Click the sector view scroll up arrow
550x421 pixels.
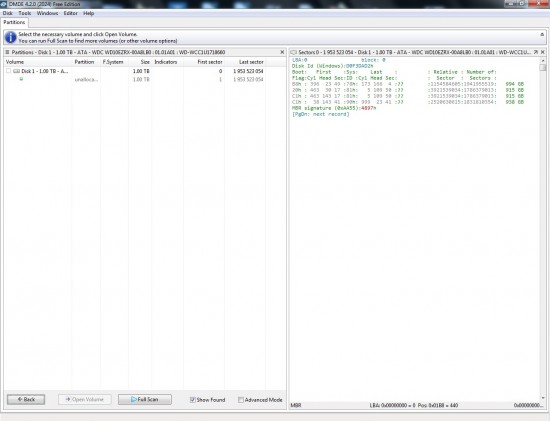[543, 61]
